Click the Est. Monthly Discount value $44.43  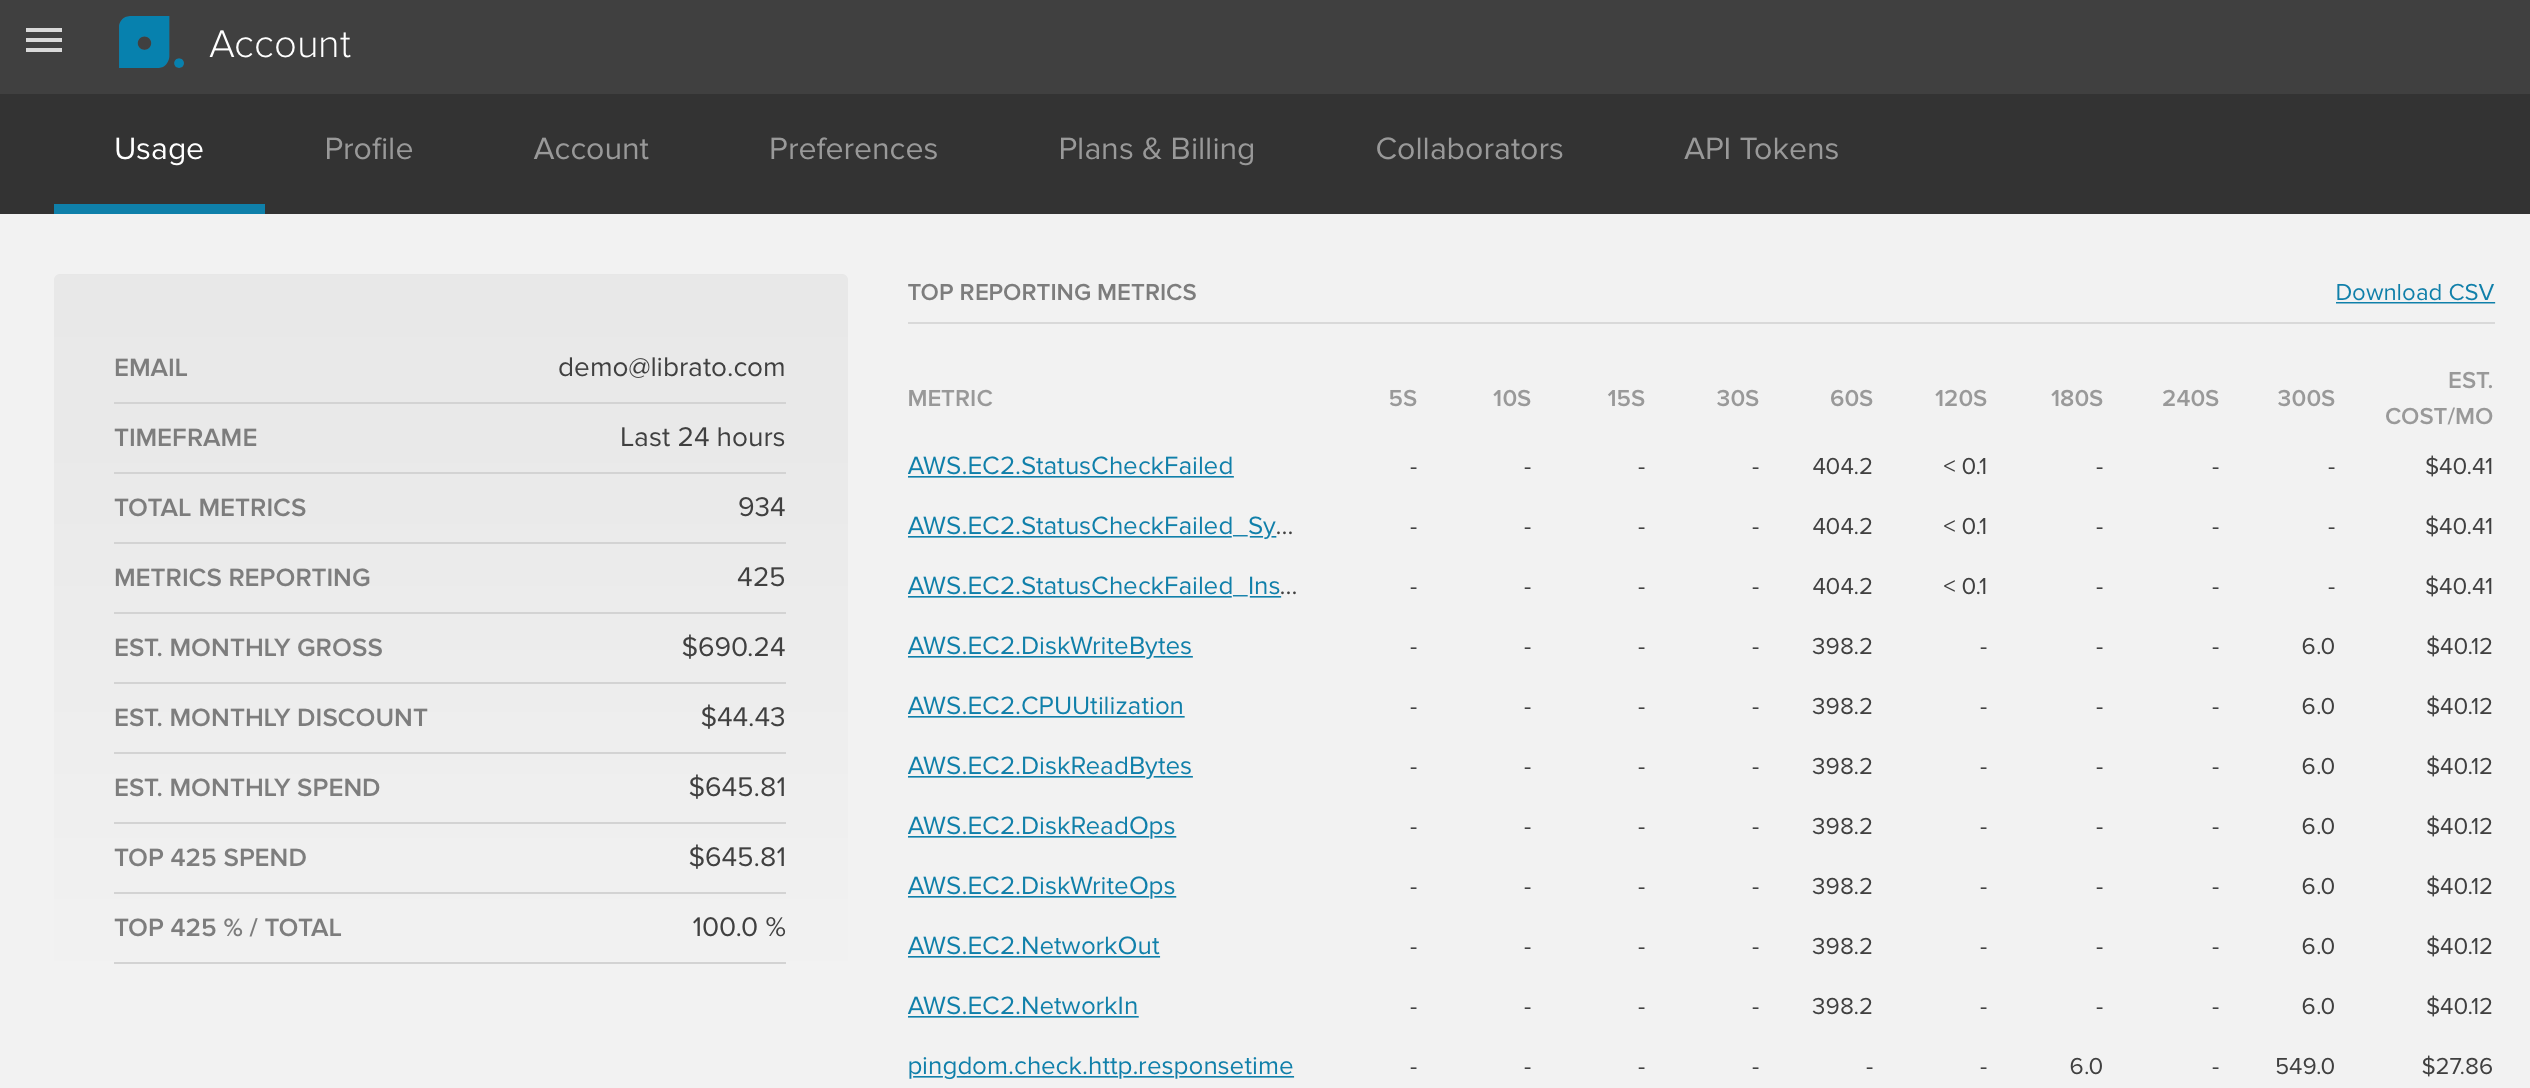point(742,718)
